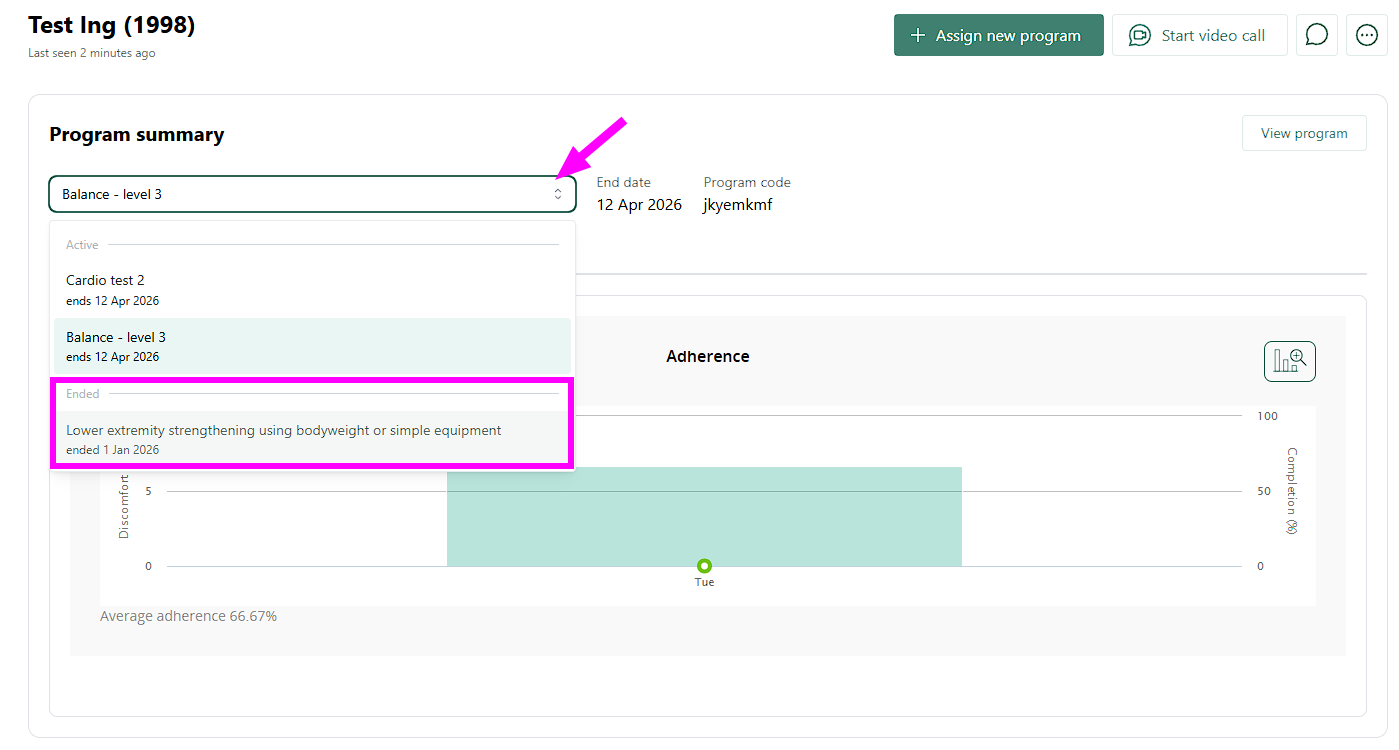Click the View program button
This screenshot has height=750, width=1399.
(x=1304, y=133)
